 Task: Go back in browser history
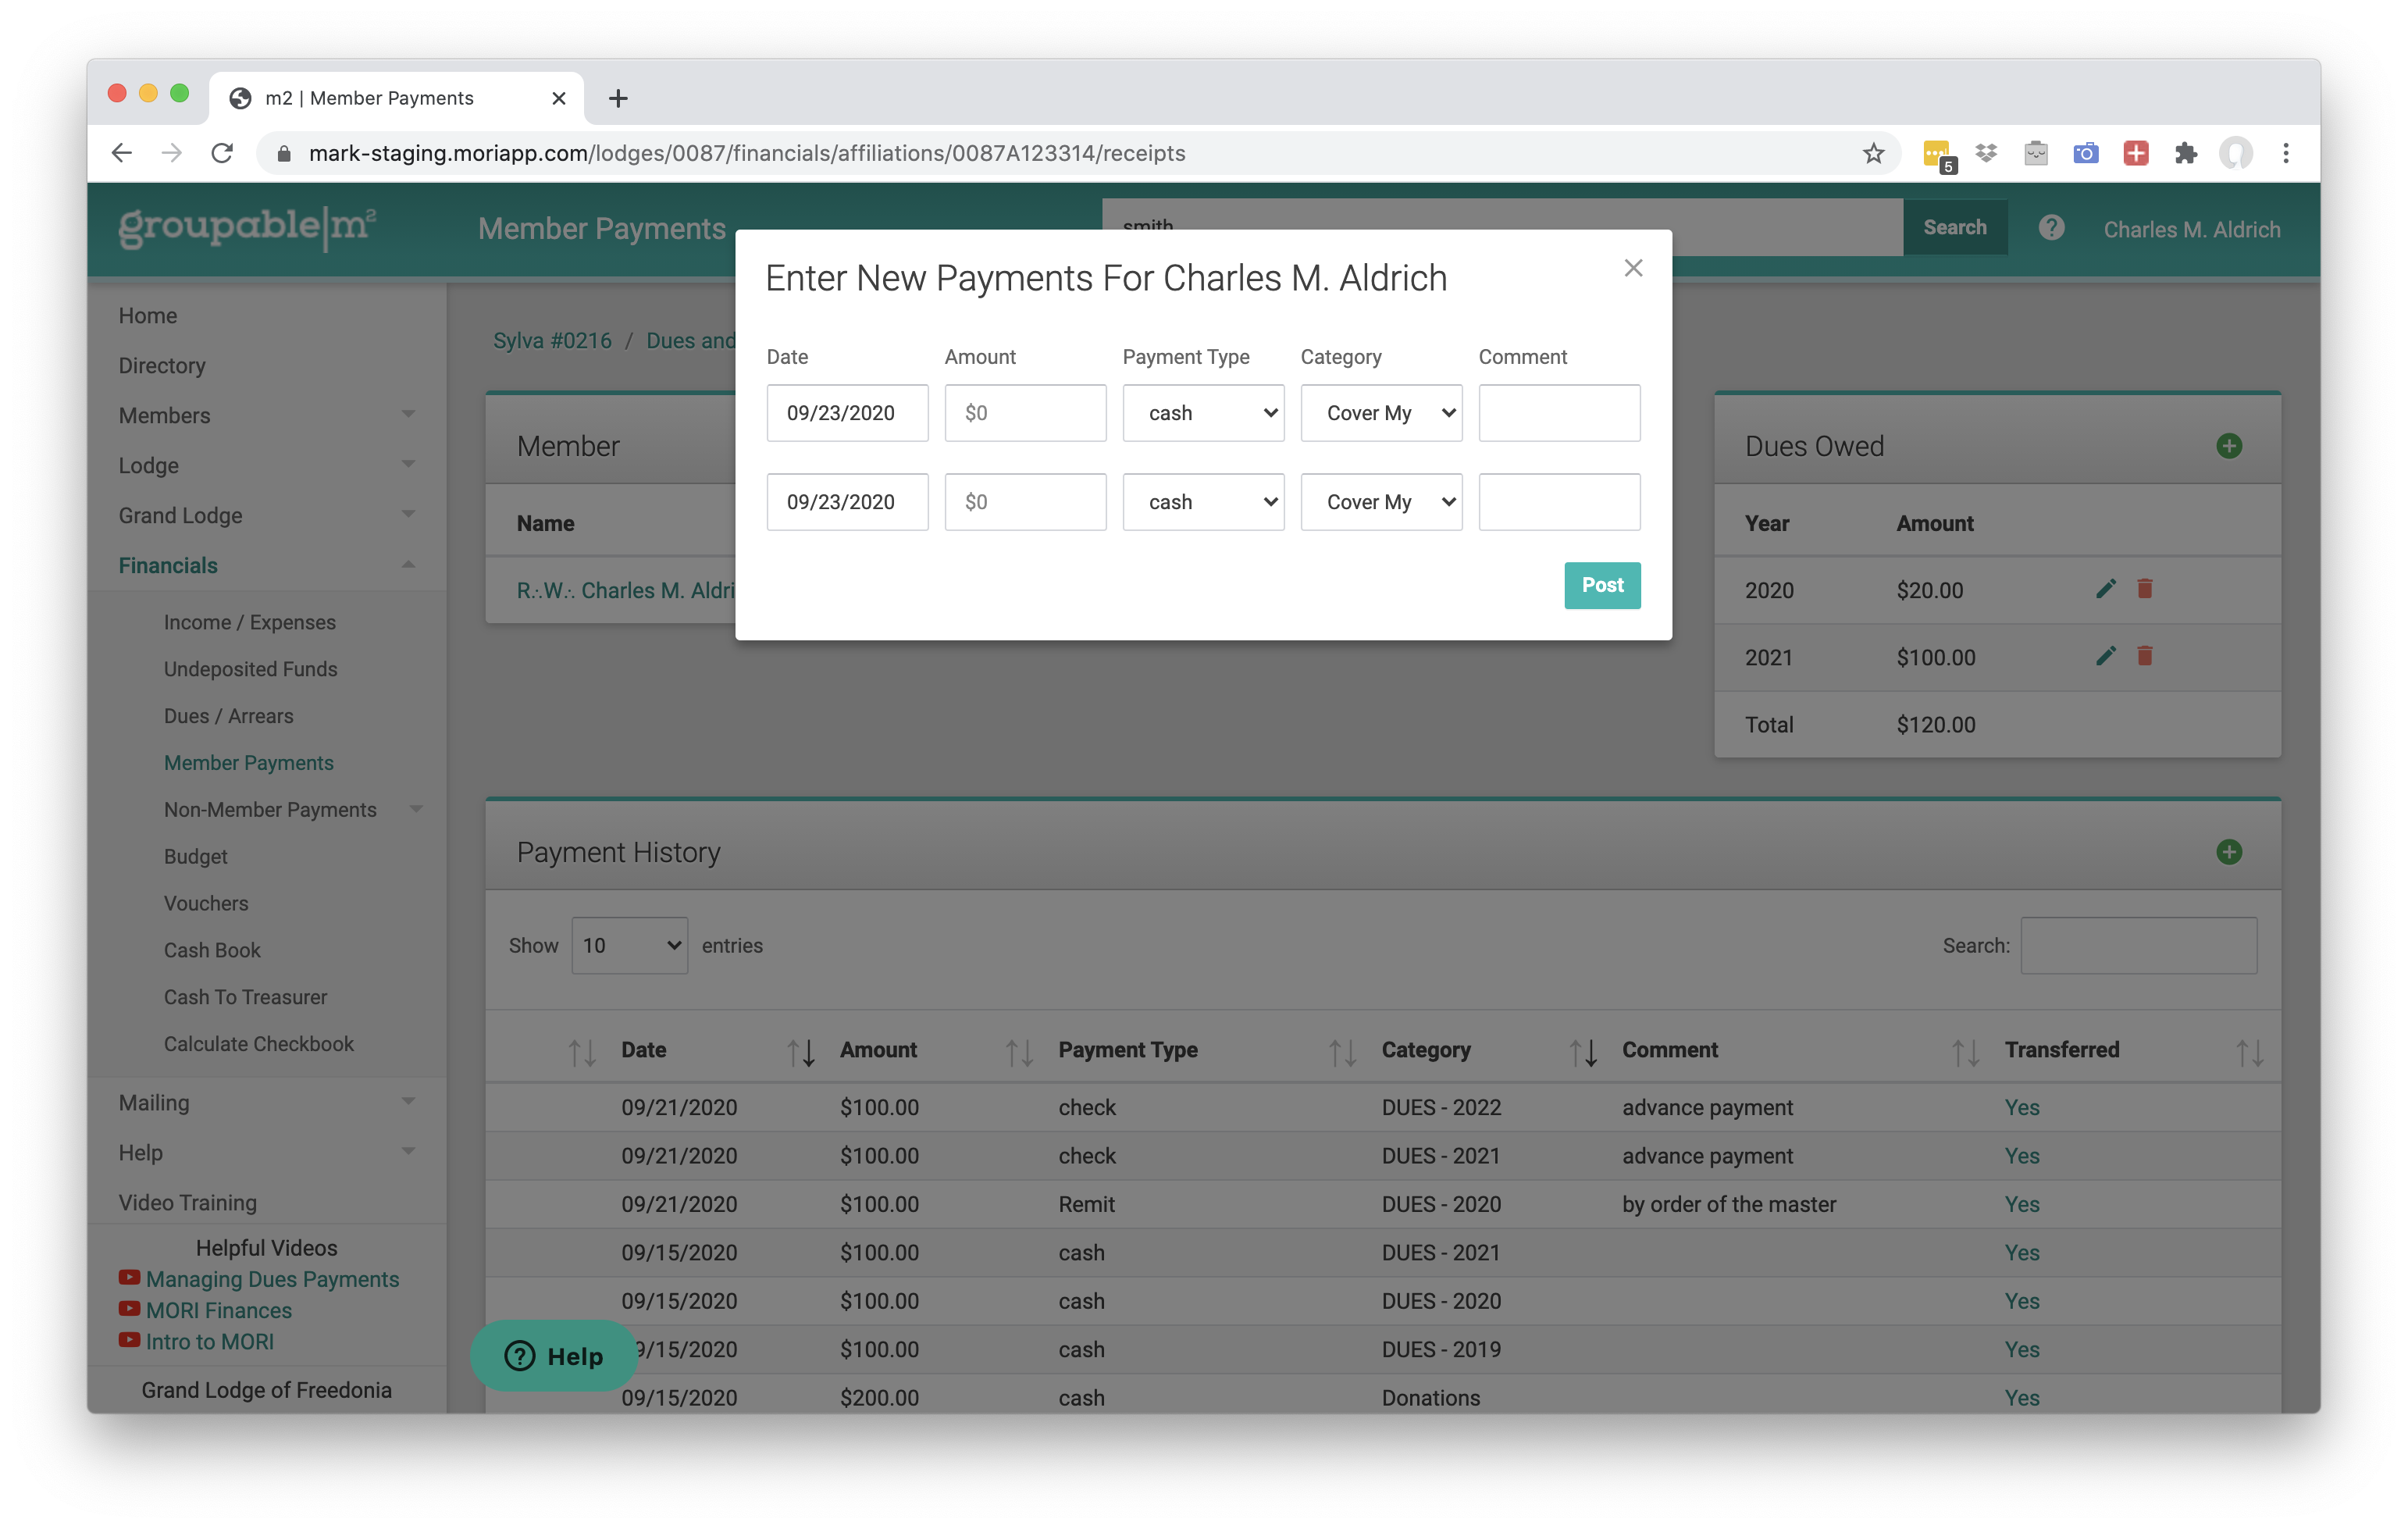(122, 153)
